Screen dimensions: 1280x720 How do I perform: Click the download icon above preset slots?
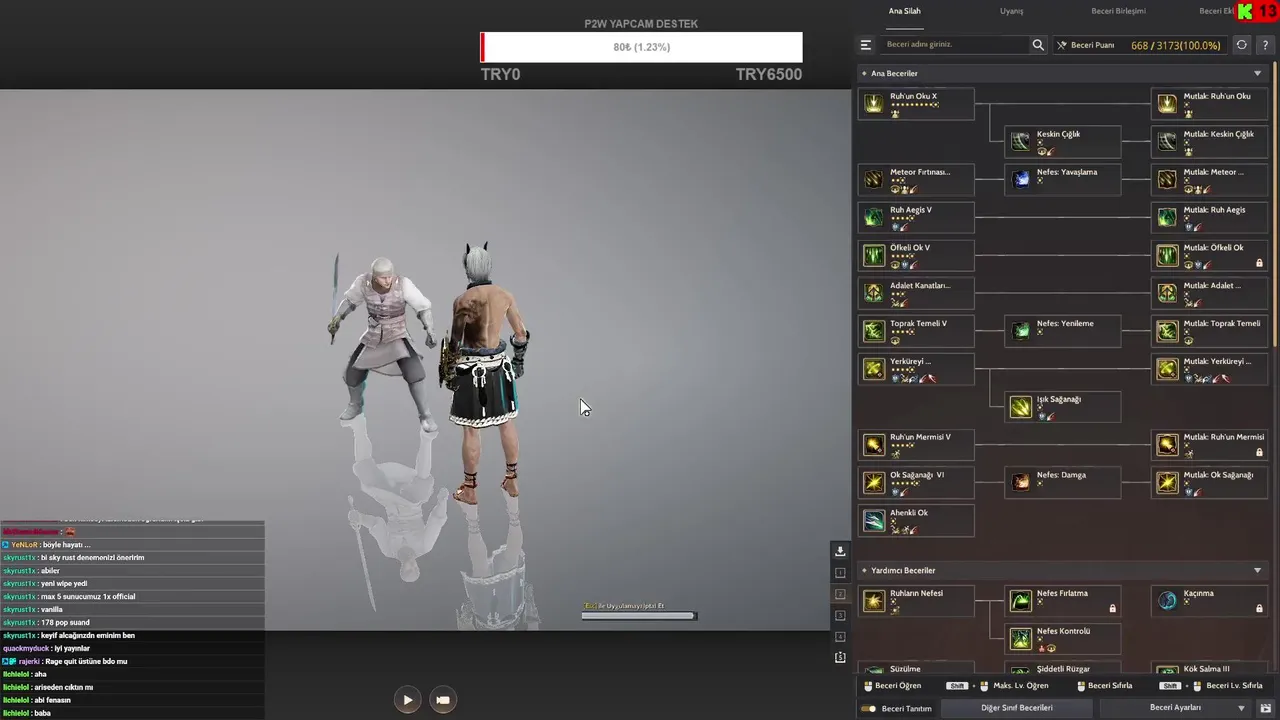point(840,551)
